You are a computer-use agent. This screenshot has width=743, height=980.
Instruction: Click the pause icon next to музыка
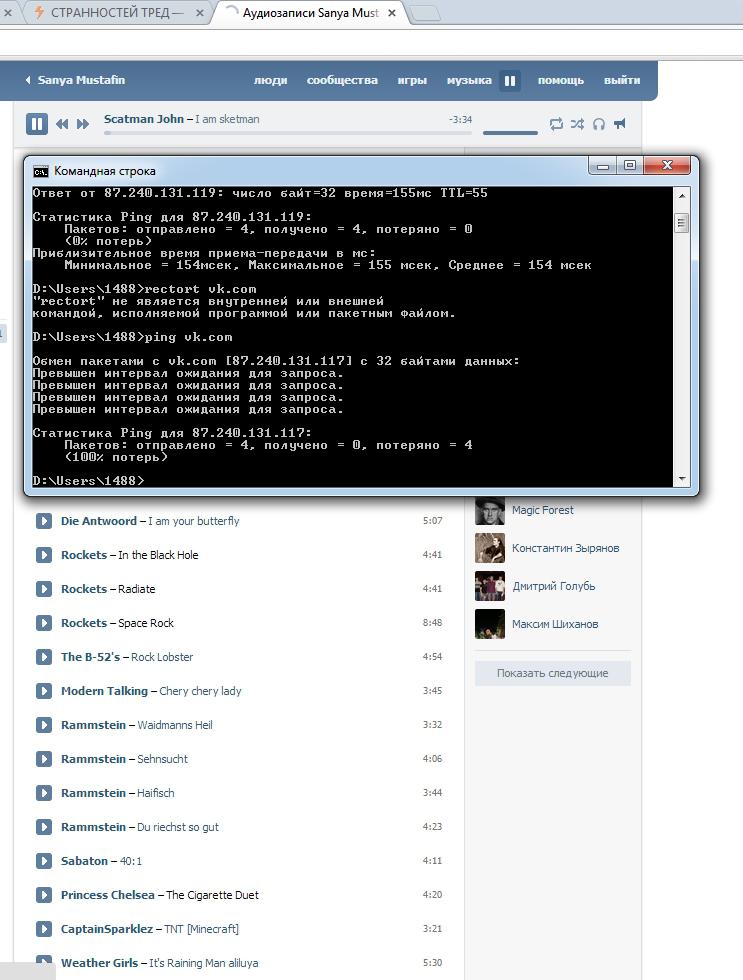(510, 81)
